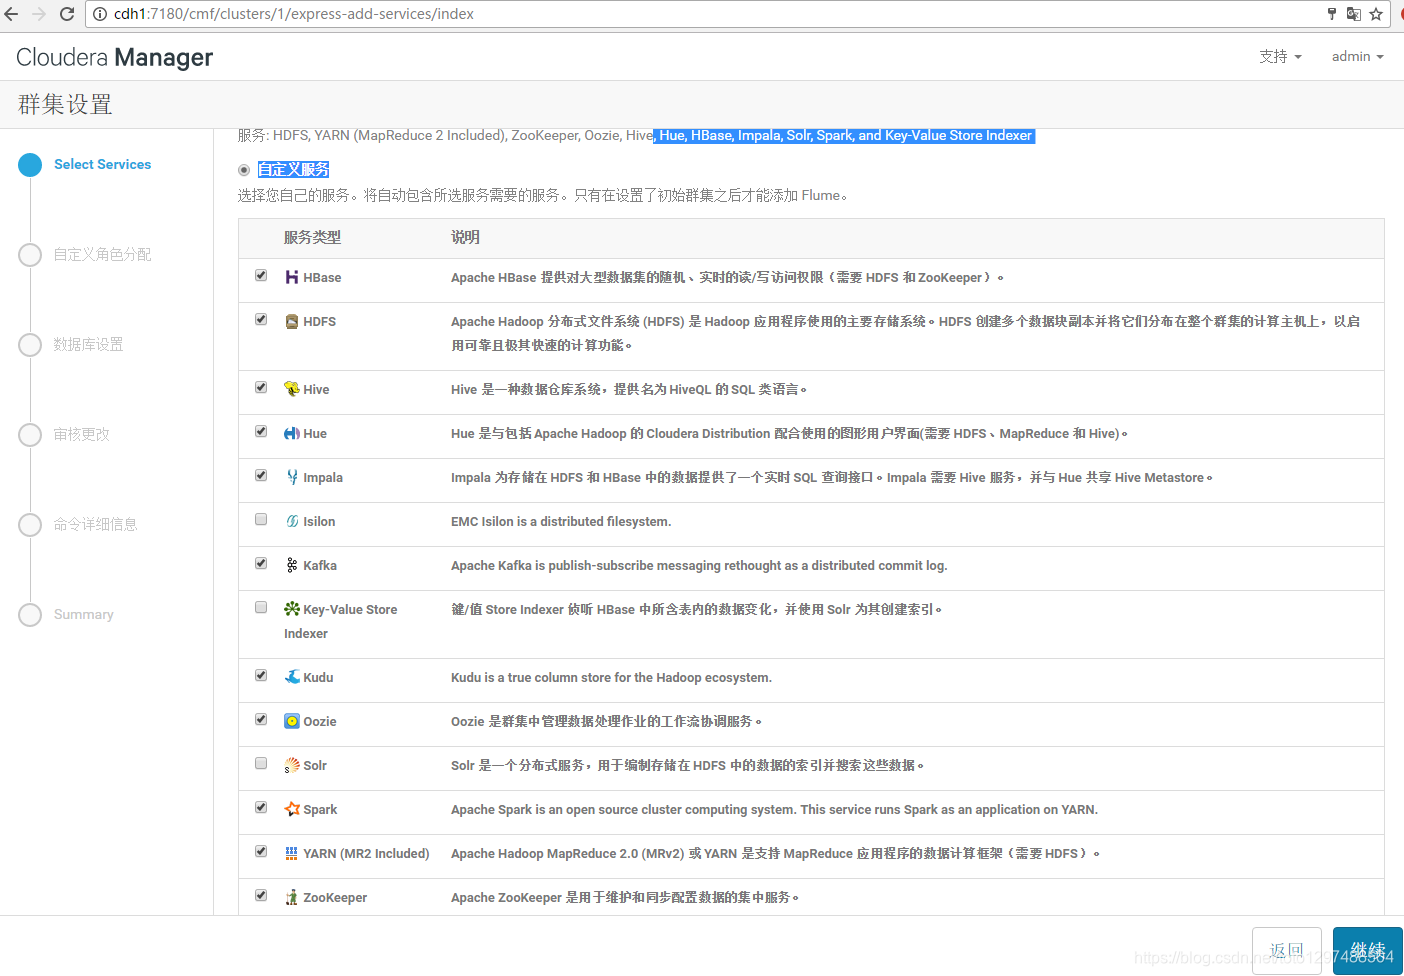Uncheck the HBase checkbox
Viewport: 1404px width, 976px height.
click(x=261, y=275)
